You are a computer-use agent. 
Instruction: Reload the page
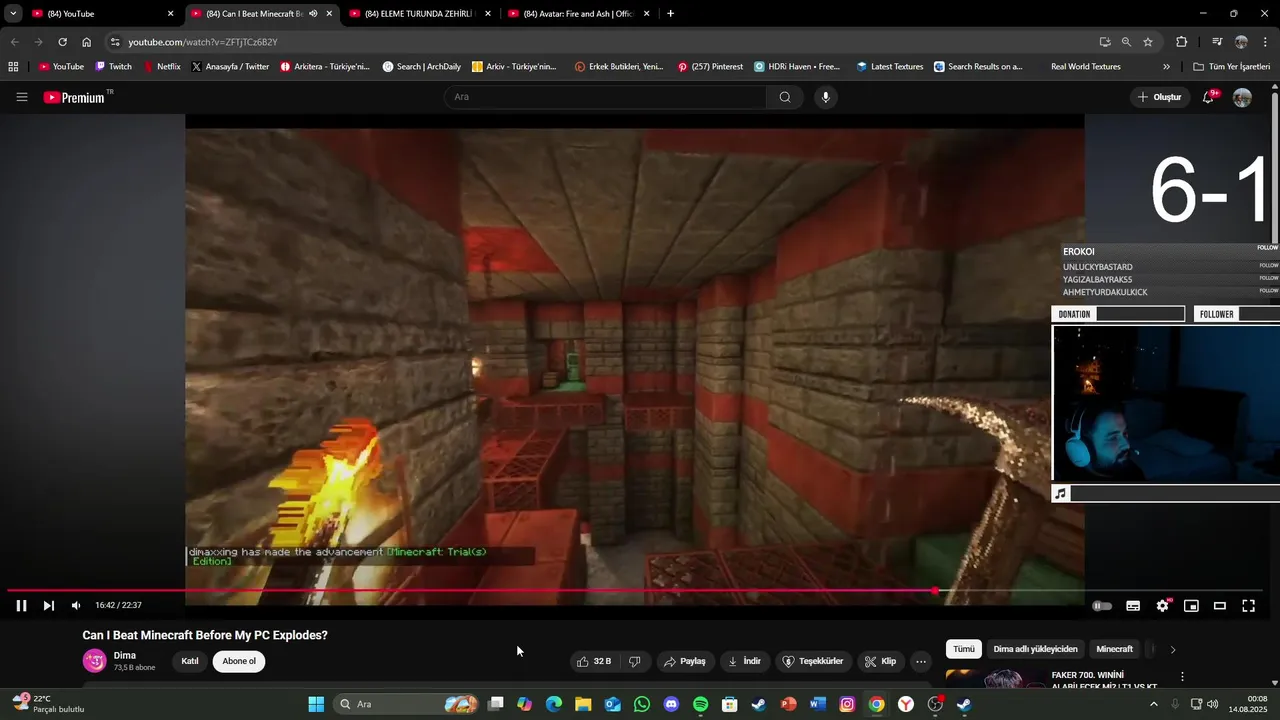[62, 42]
